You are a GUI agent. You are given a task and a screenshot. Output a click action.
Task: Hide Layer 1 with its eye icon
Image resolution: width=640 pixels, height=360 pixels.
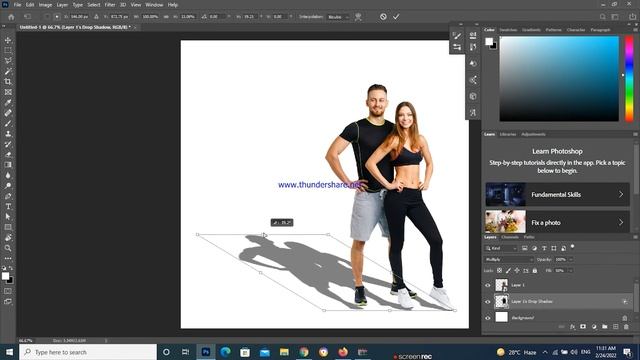[x=487, y=285]
